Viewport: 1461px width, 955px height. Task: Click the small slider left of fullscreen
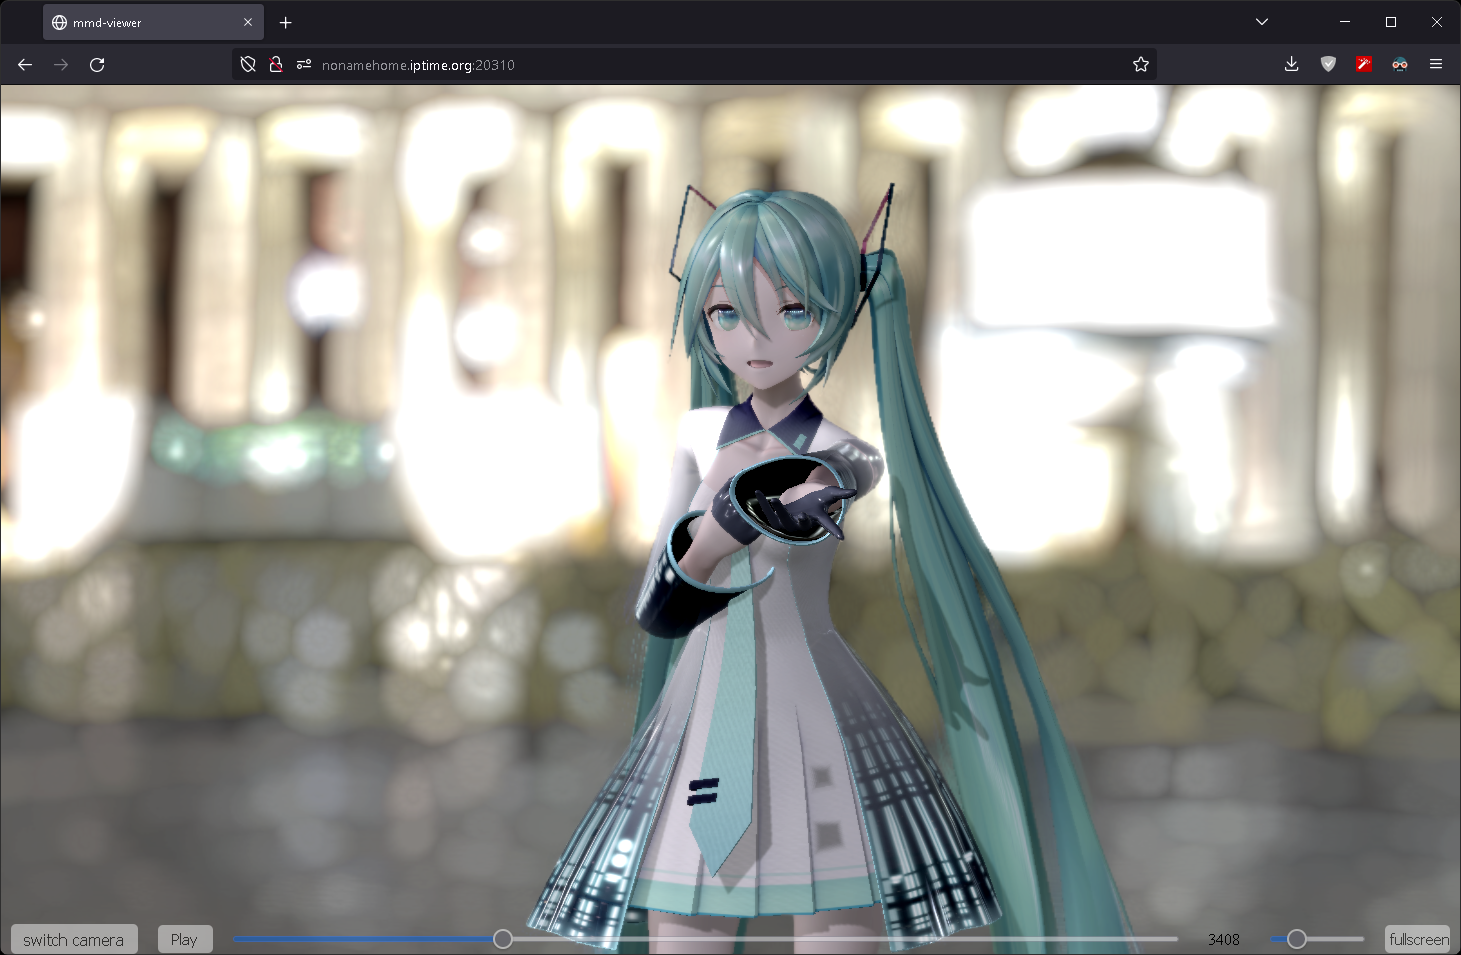1317,939
